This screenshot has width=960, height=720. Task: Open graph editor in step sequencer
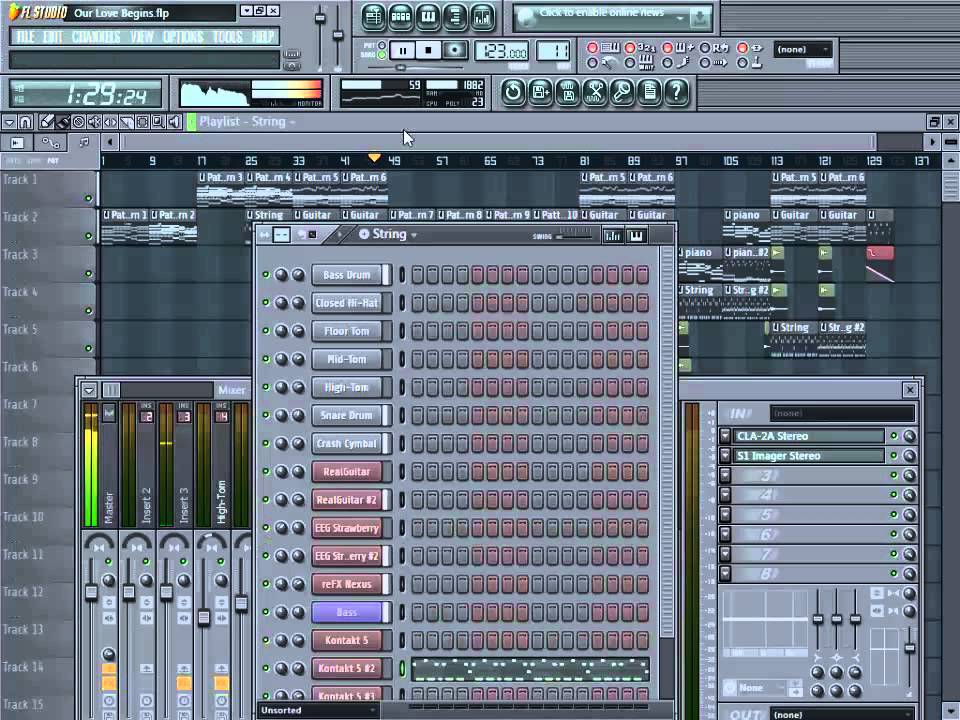[612, 235]
